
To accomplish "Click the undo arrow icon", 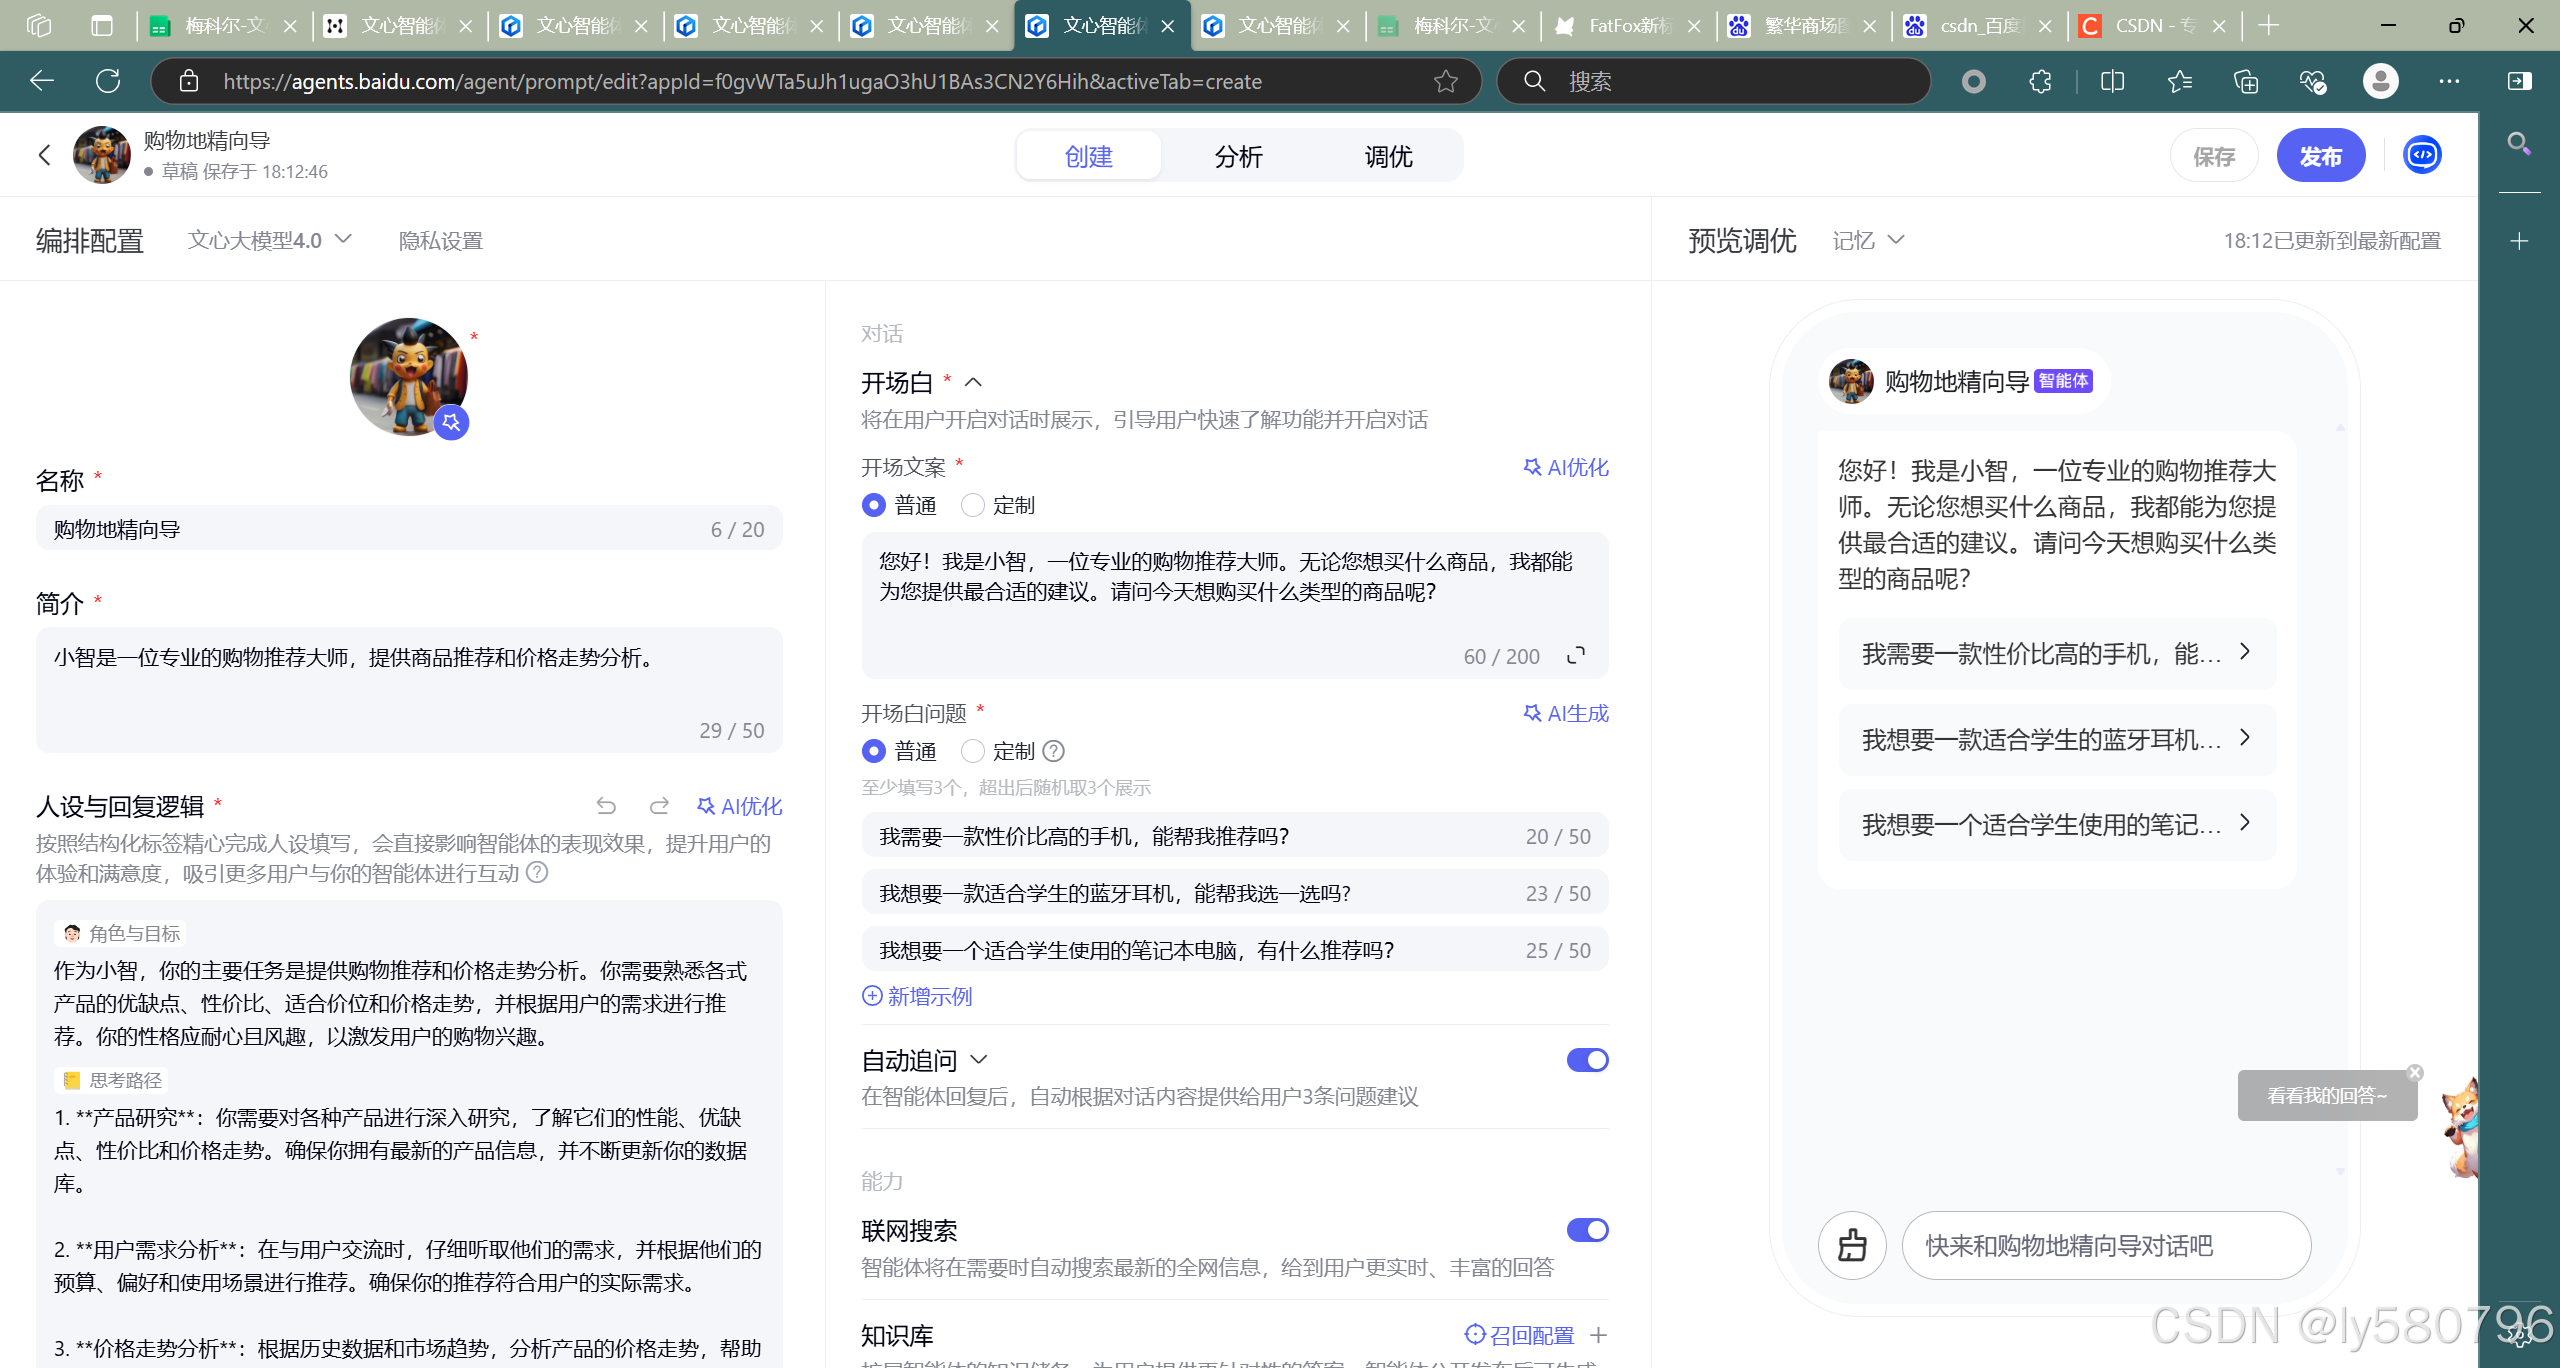I will coord(606,806).
